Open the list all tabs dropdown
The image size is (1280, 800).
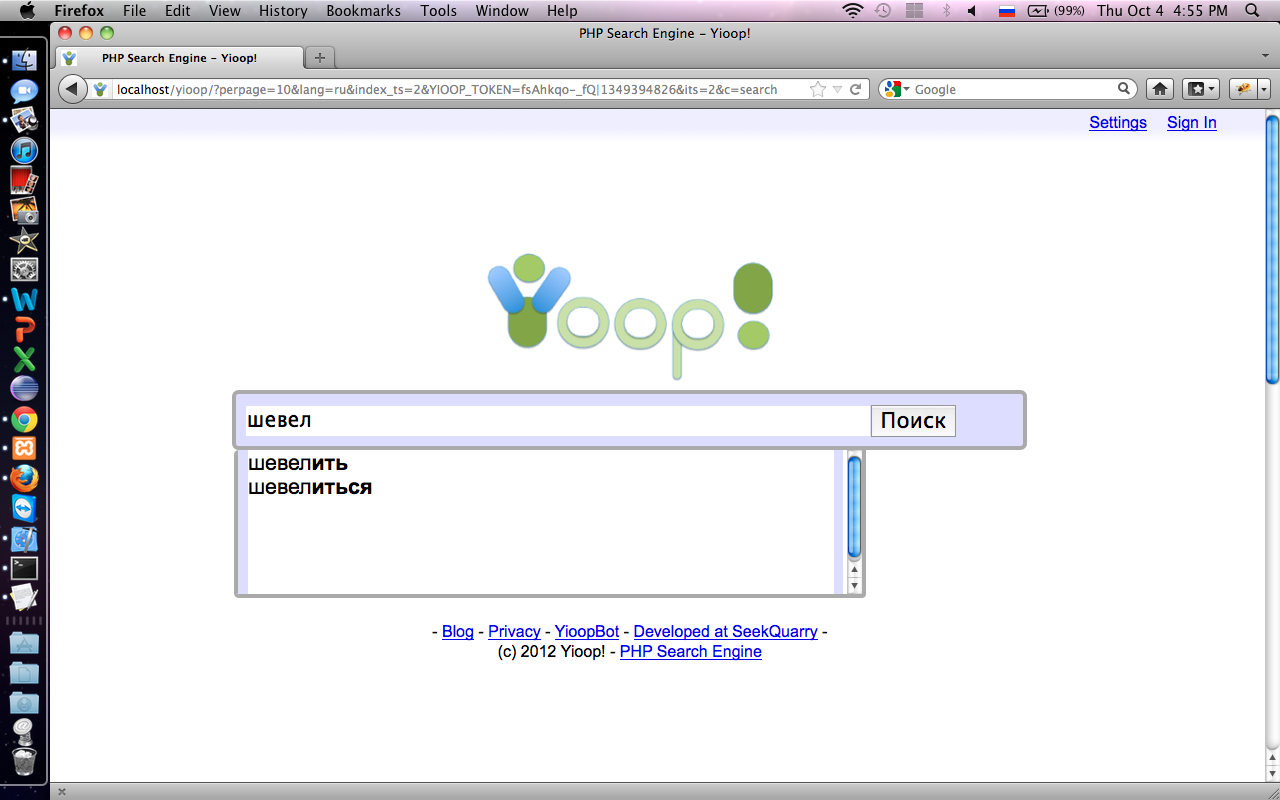click(x=1264, y=58)
